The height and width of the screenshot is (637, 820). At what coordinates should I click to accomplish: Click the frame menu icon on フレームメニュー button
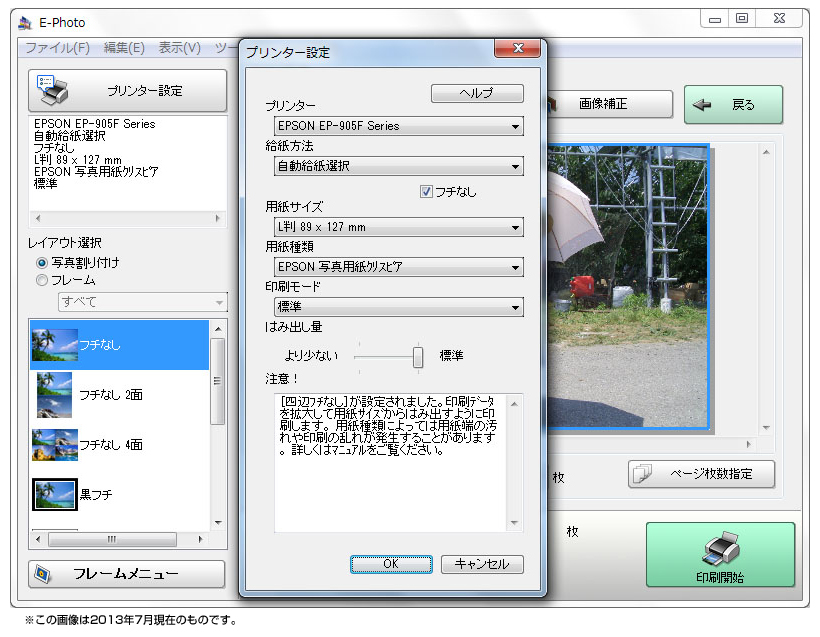pos(43,574)
